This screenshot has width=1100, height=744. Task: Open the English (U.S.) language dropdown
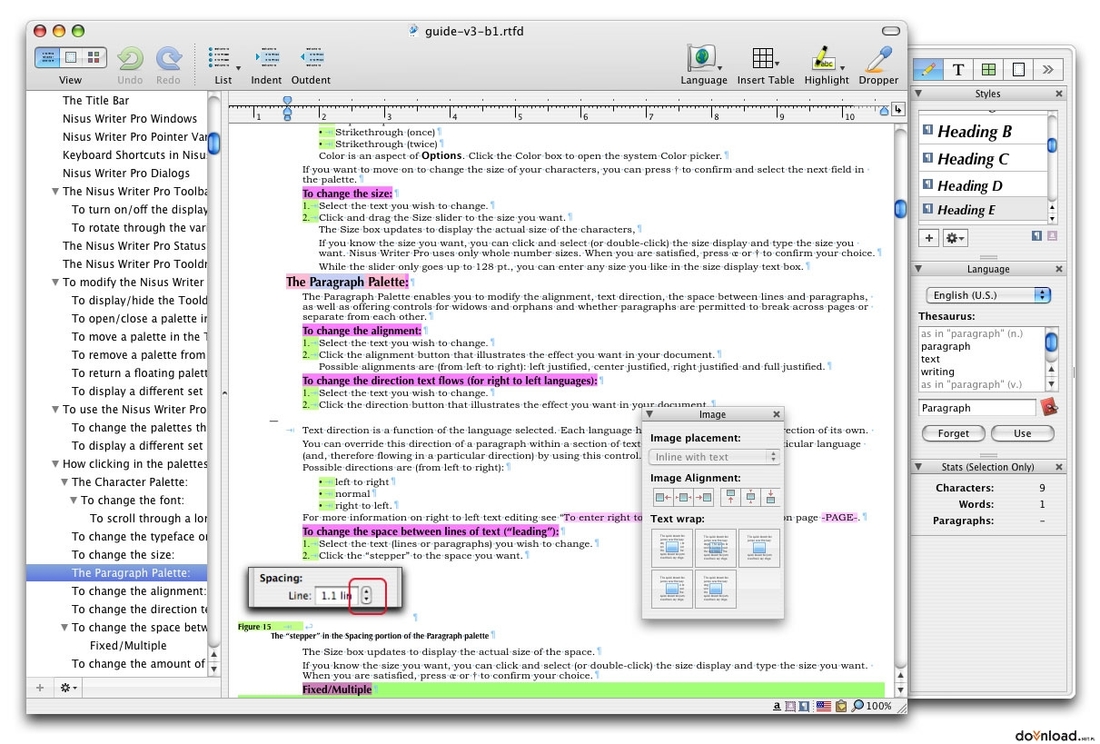click(988, 295)
